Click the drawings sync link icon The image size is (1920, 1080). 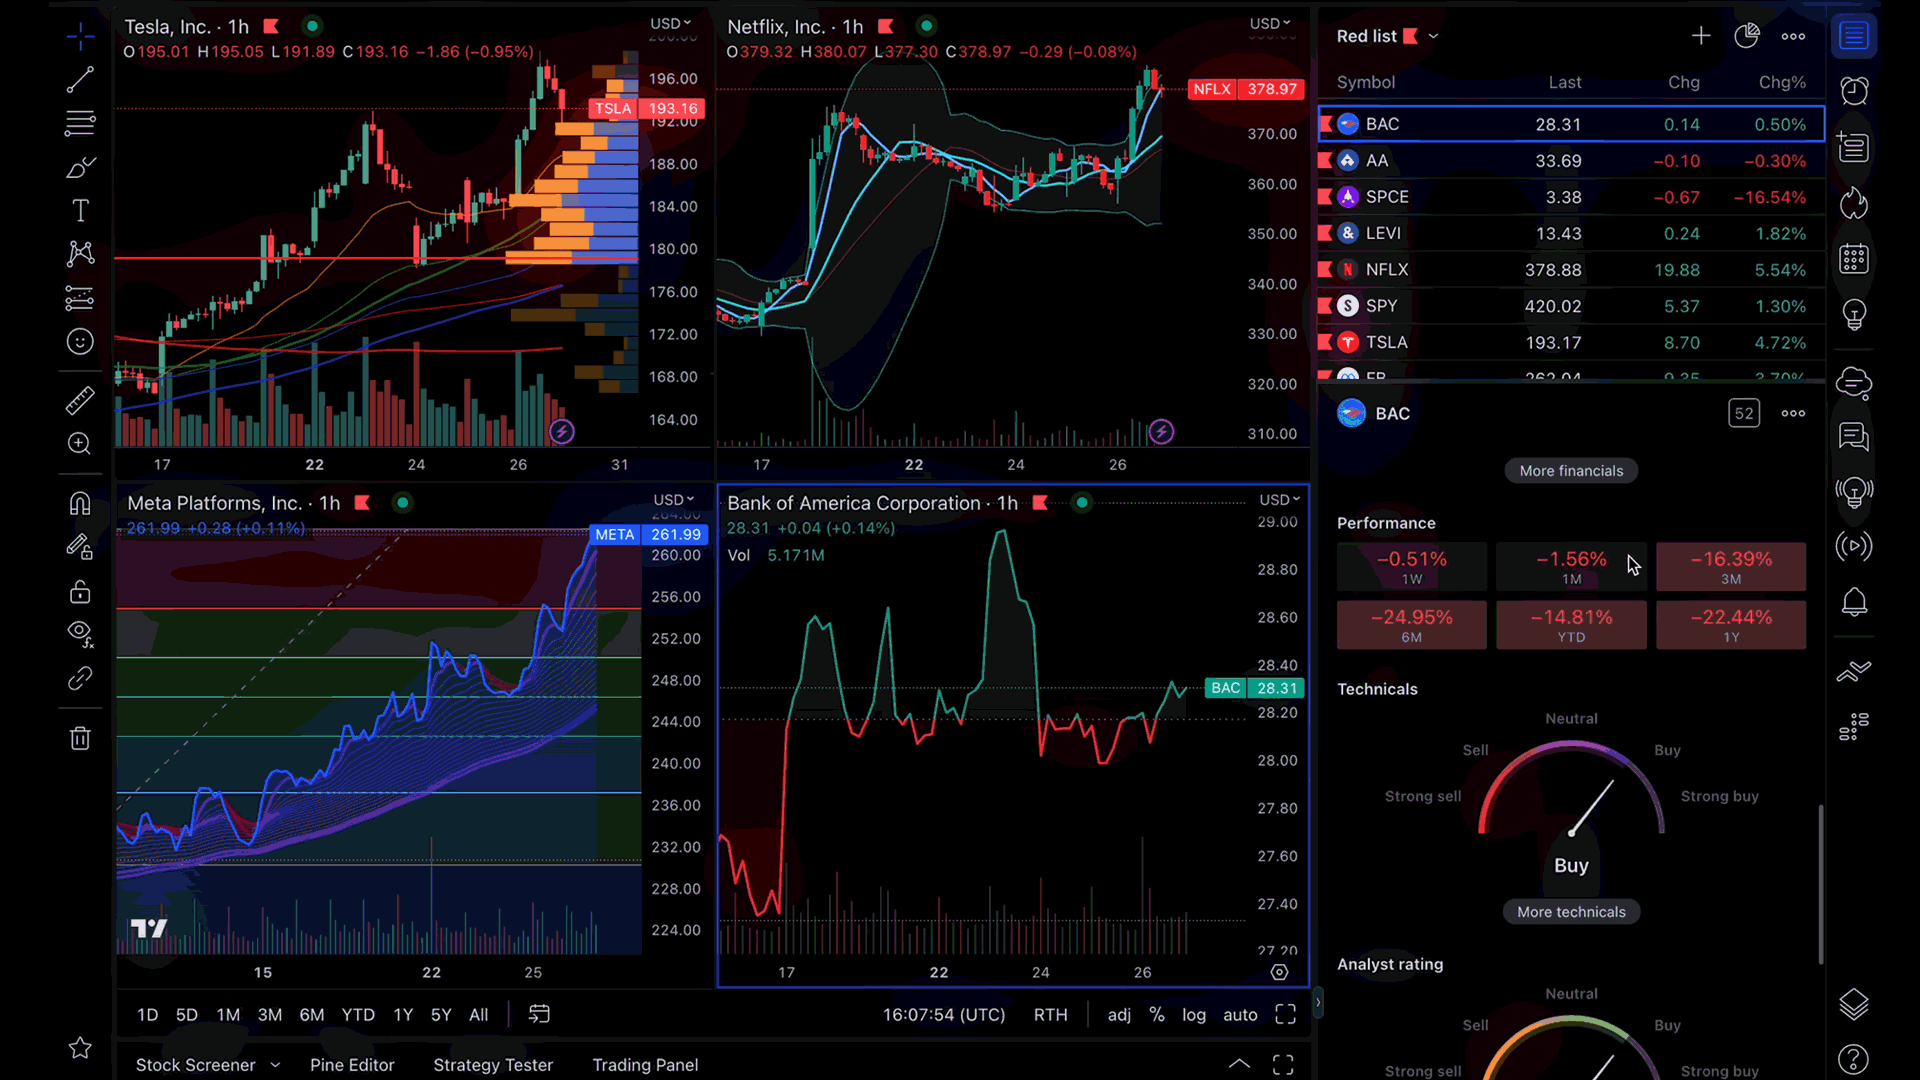pos(80,679)
